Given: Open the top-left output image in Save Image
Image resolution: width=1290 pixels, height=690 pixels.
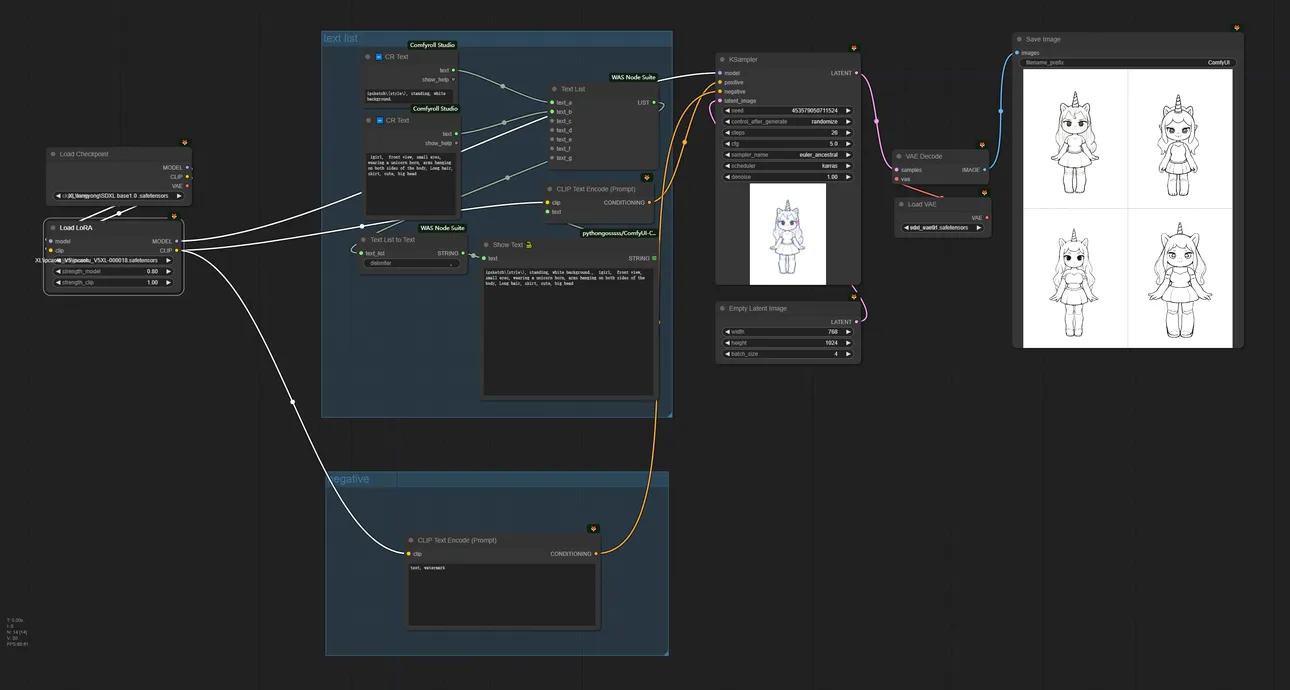Looking at the screenshot, I should [1075, 139].
